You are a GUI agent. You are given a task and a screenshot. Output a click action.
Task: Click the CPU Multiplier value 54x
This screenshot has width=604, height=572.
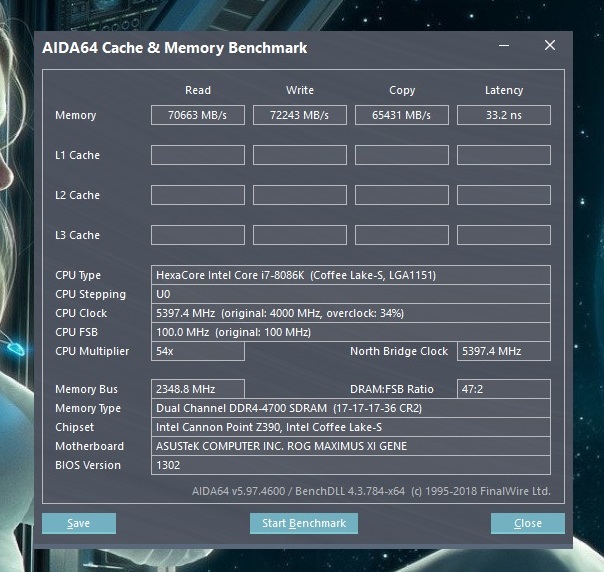198,351
